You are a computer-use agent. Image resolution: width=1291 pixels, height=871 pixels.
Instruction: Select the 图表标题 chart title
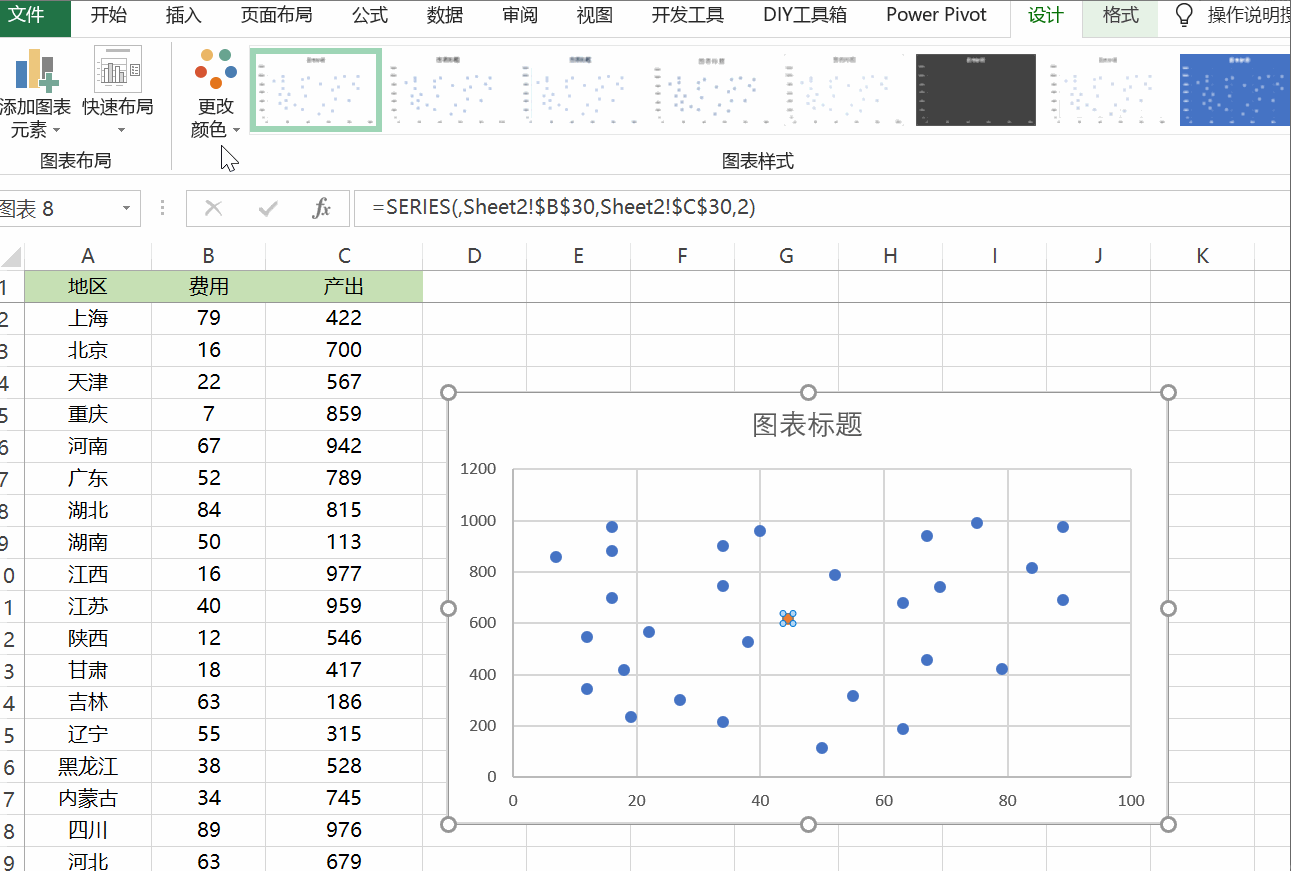pyautogui.click(x=807, y=425)
